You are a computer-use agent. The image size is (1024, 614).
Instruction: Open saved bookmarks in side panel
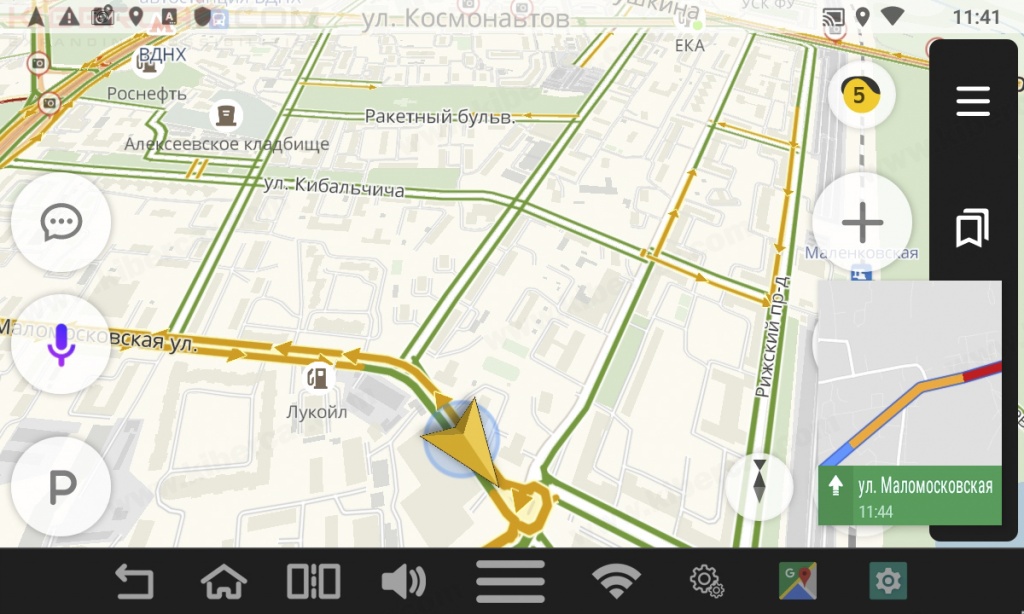tap(972, 228)
